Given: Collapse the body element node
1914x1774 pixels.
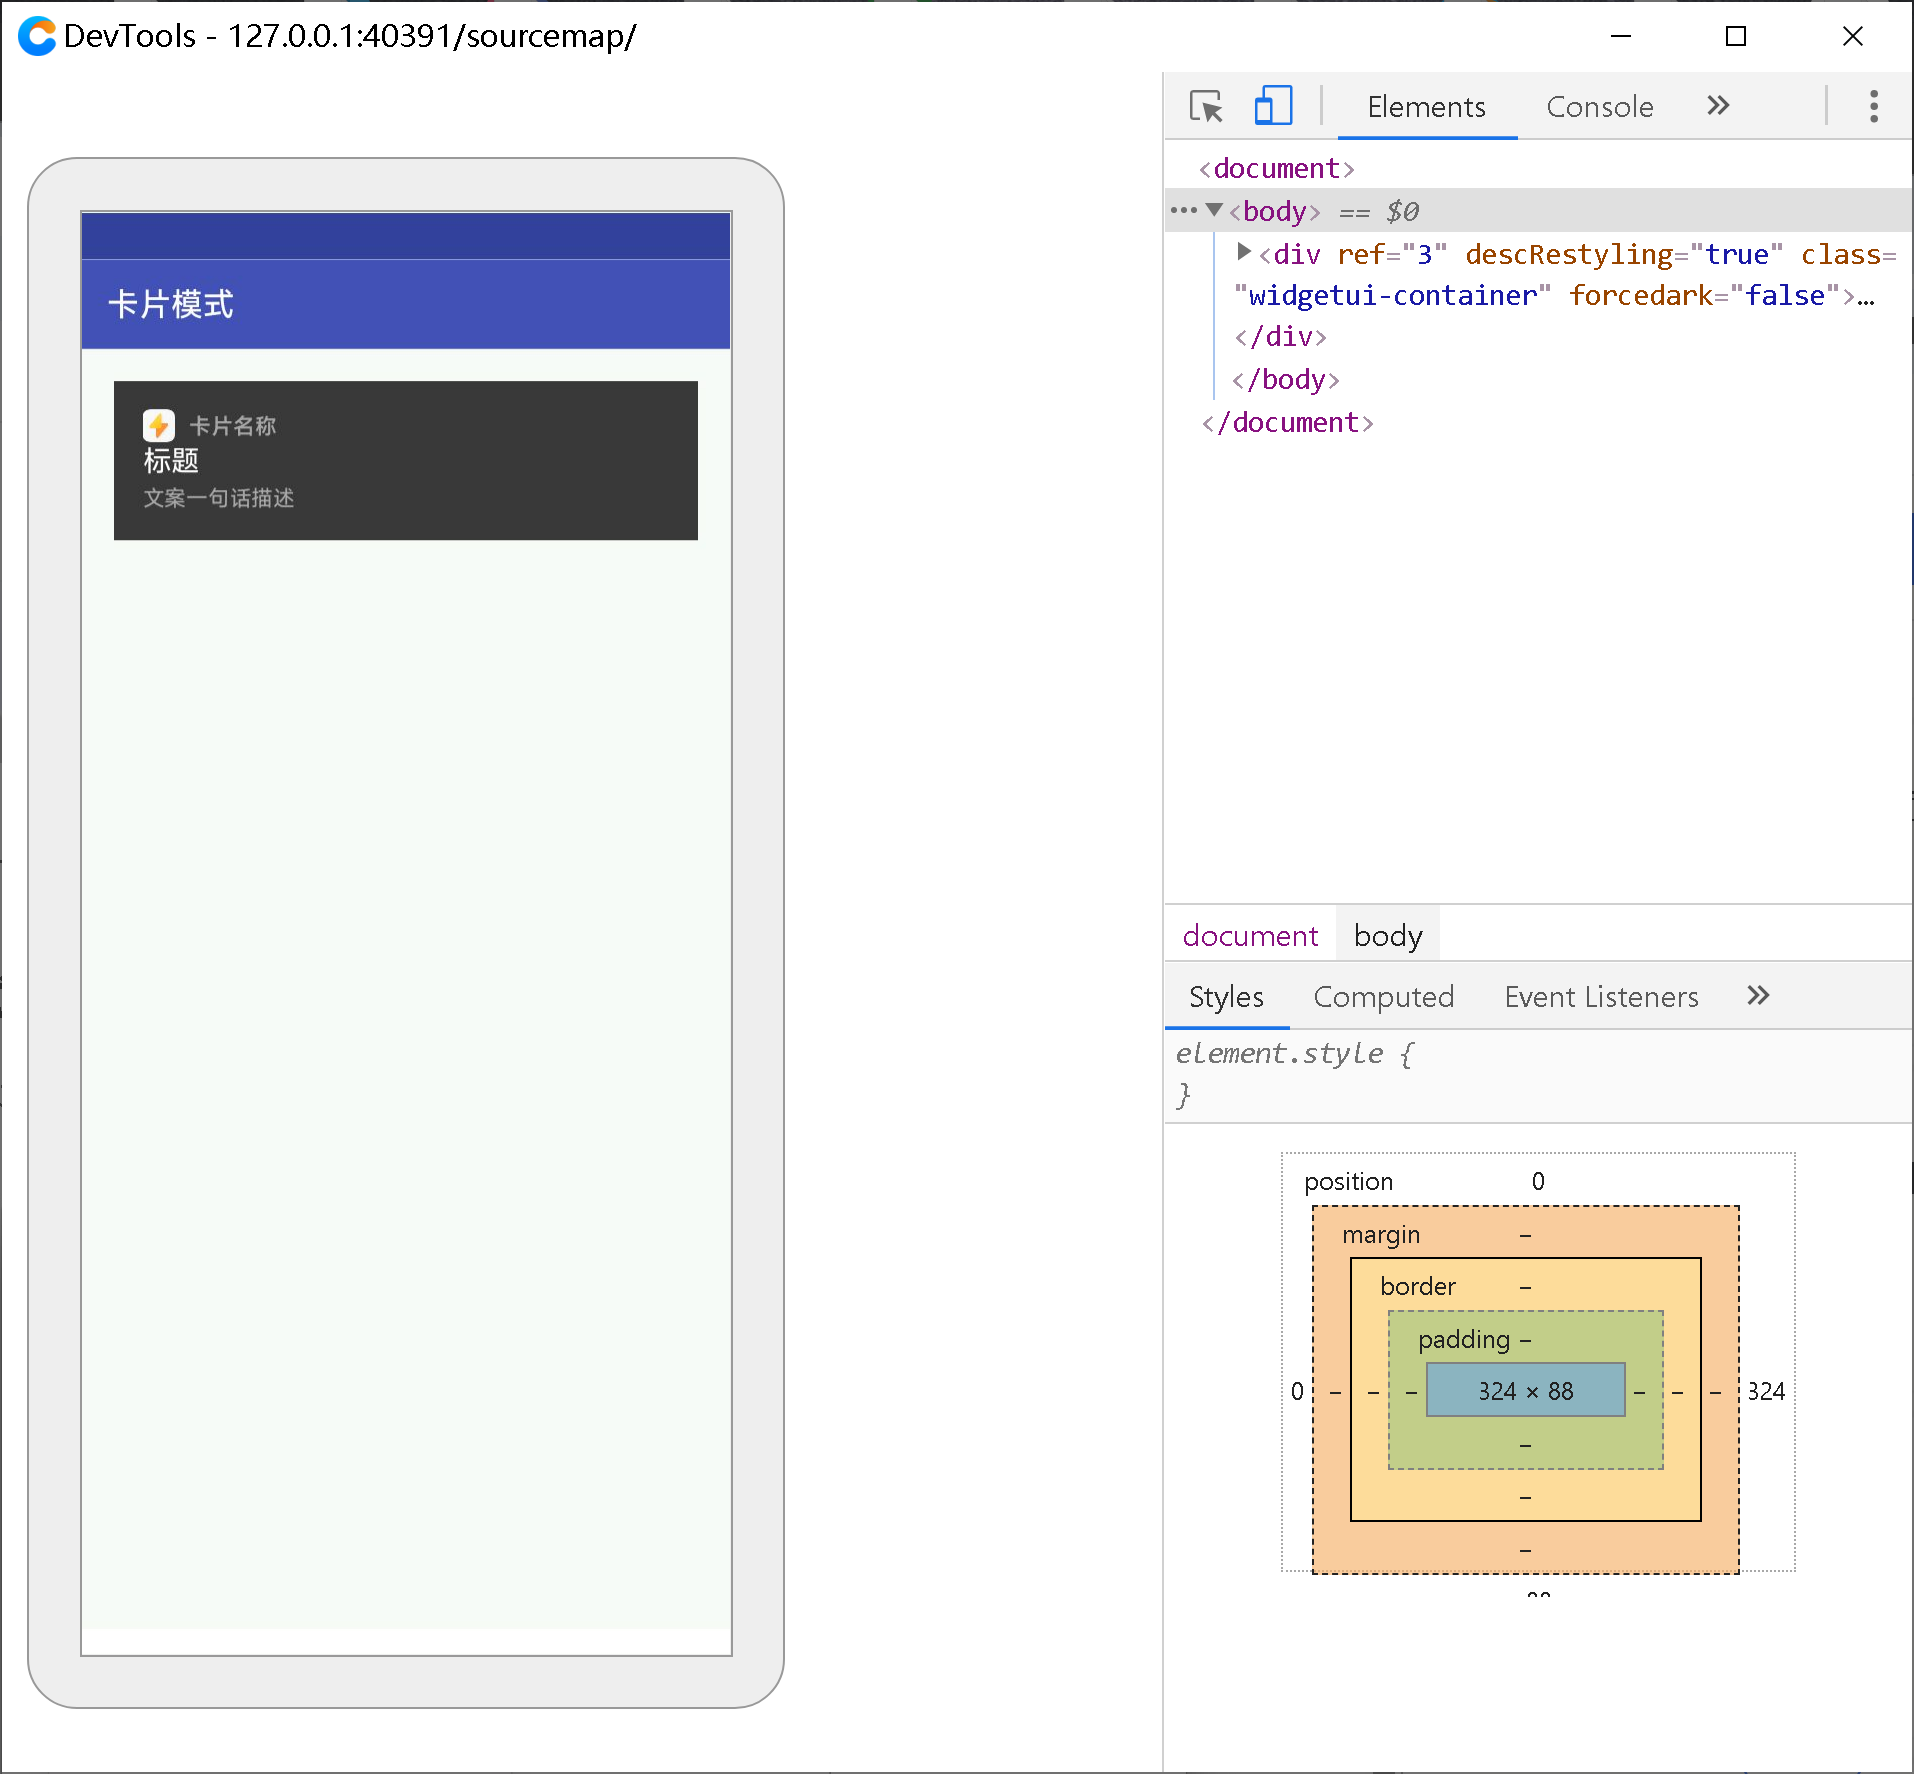Looking at the screenshot, I should click(1216, 210).
